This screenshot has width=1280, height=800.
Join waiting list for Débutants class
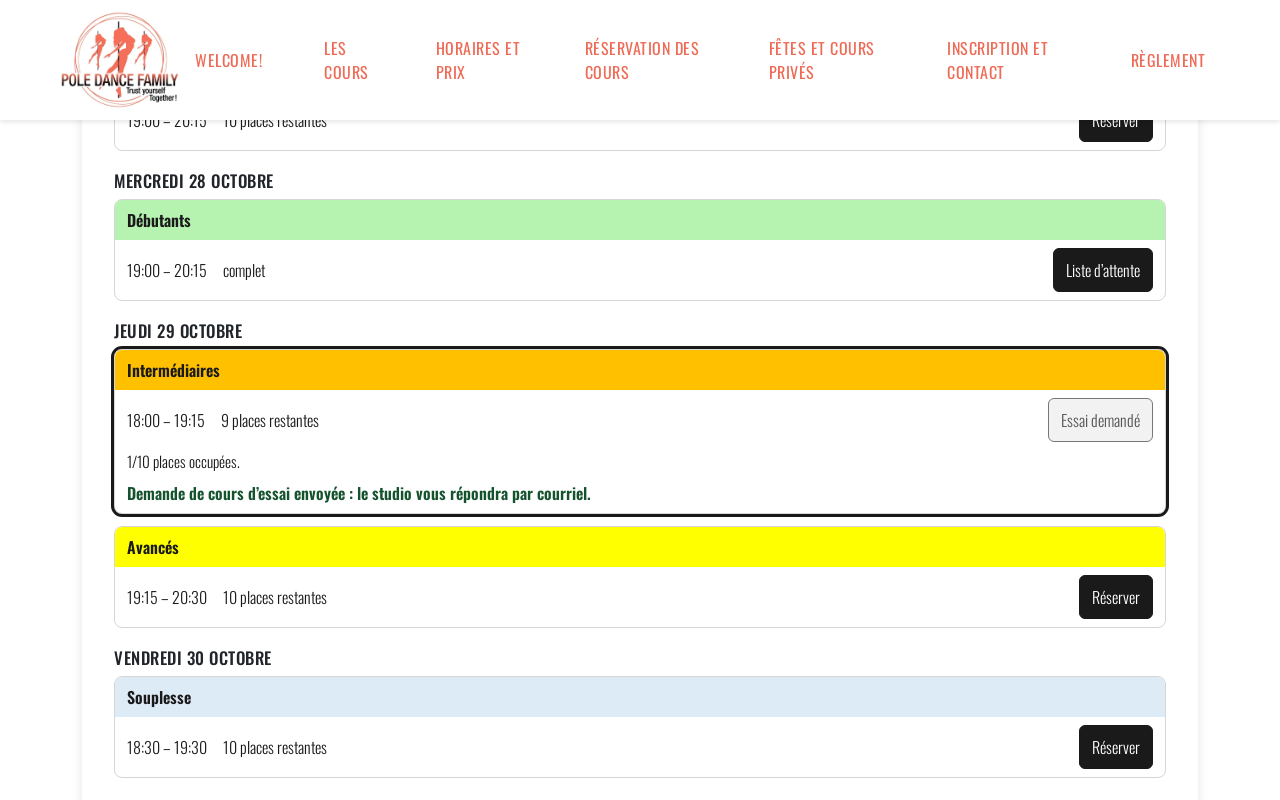(x=1103, y=270)
